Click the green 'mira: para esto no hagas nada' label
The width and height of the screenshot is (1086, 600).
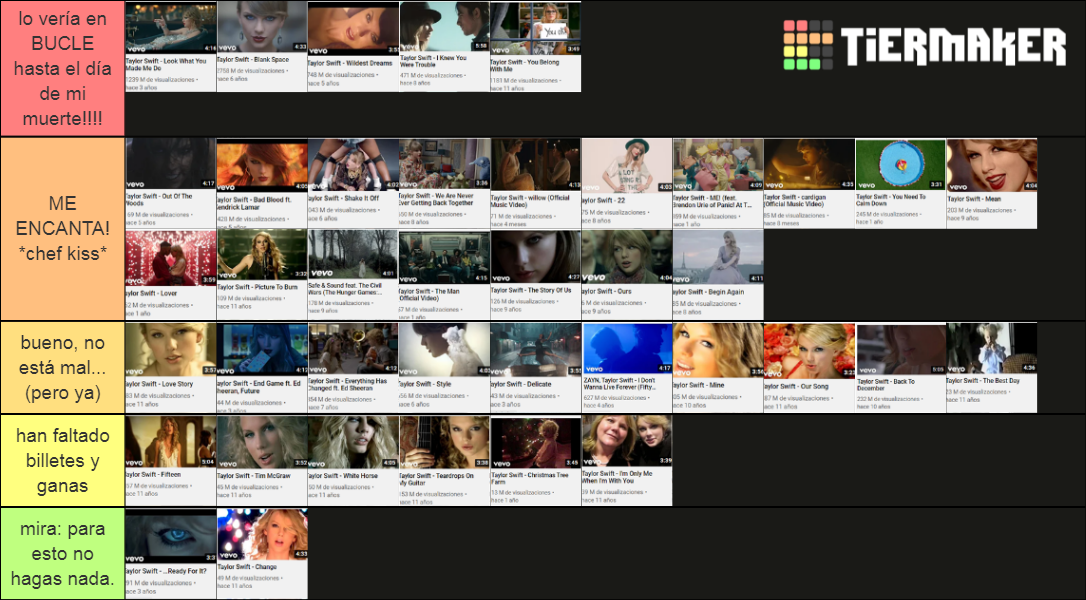click(62, 554)
